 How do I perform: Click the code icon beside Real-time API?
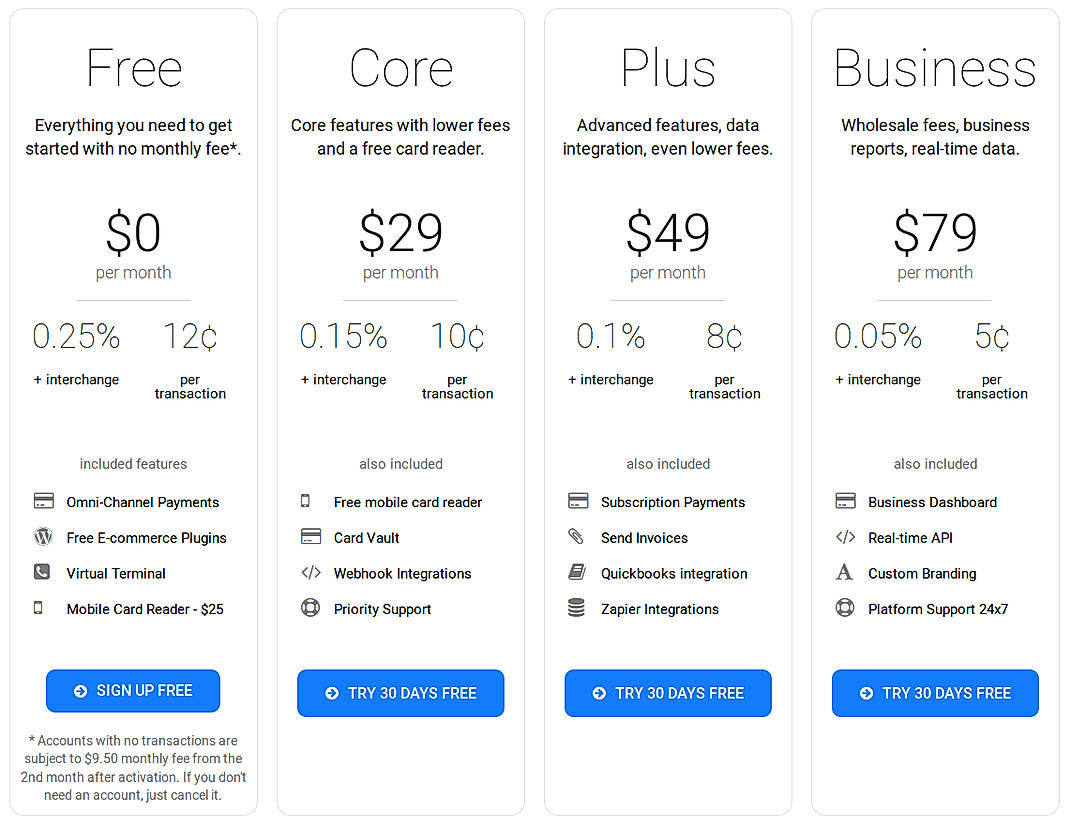click(x=845, y=537)
